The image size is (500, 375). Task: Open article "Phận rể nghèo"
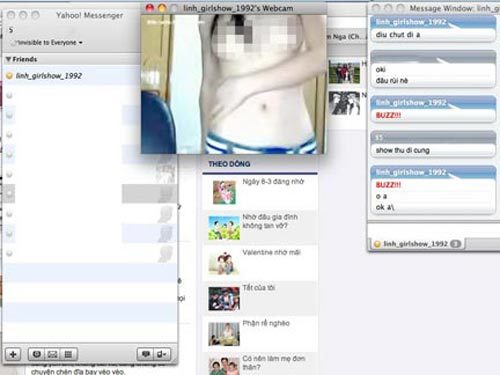(266, 323)
